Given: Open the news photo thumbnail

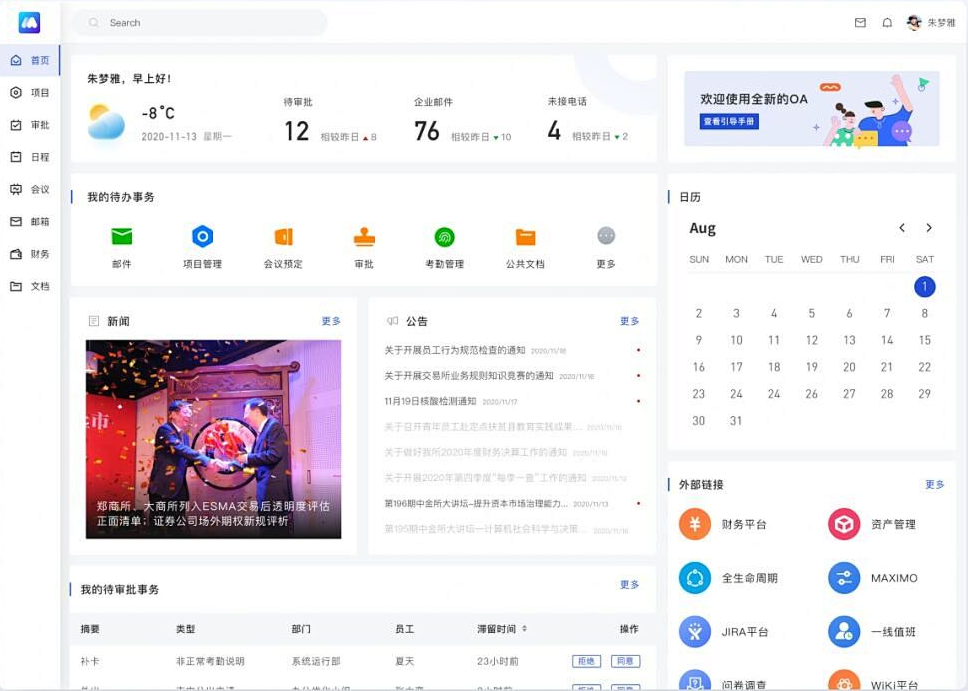Looking at the screenshot, I should pos(213,439).
